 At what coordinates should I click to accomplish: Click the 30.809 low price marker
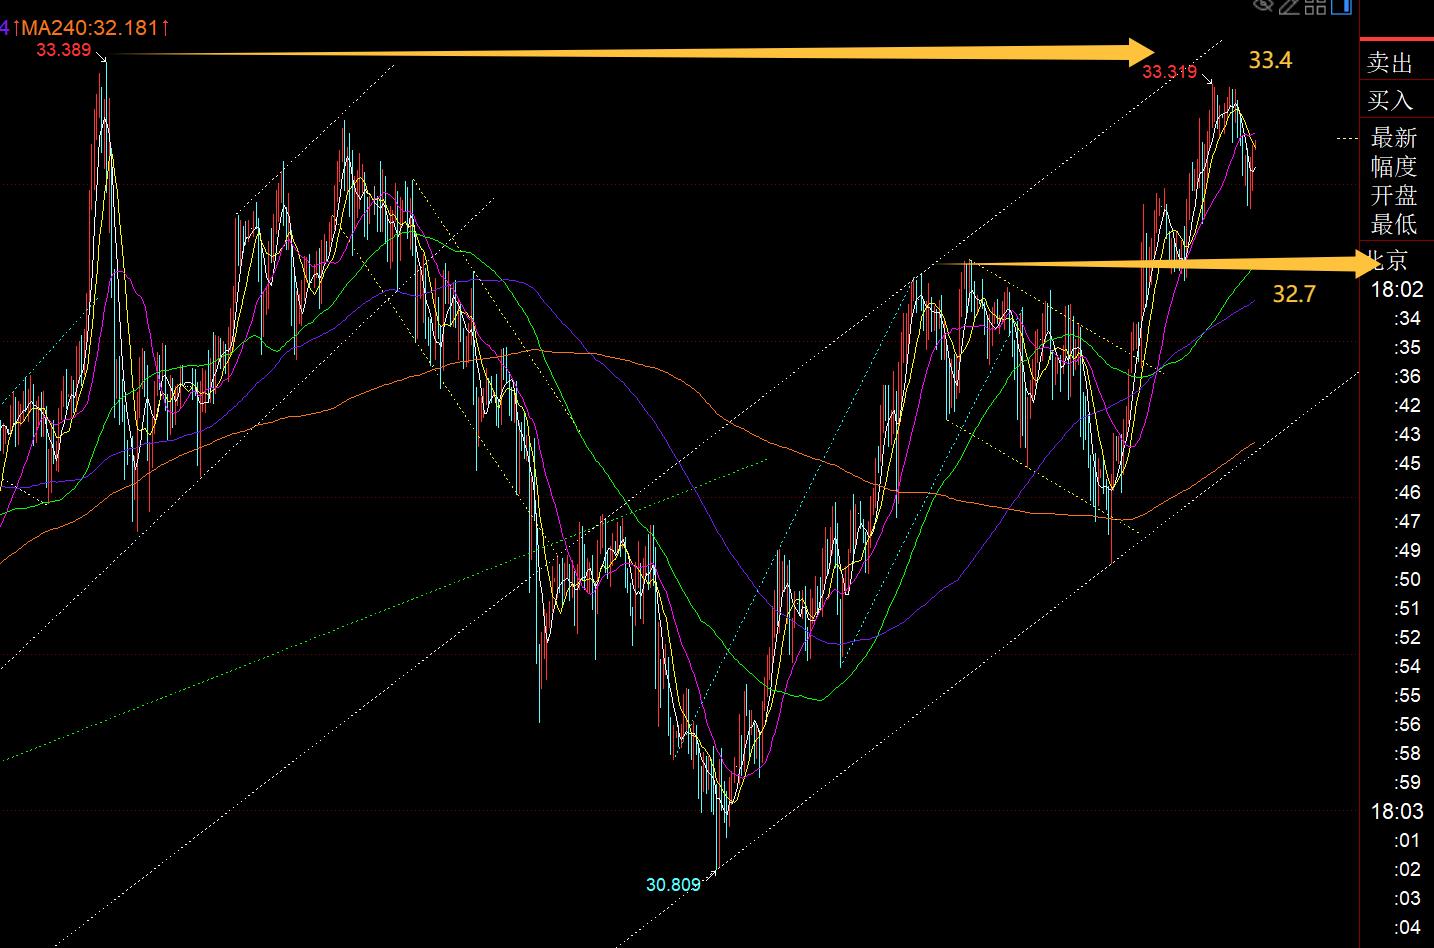tap(673, 885)
